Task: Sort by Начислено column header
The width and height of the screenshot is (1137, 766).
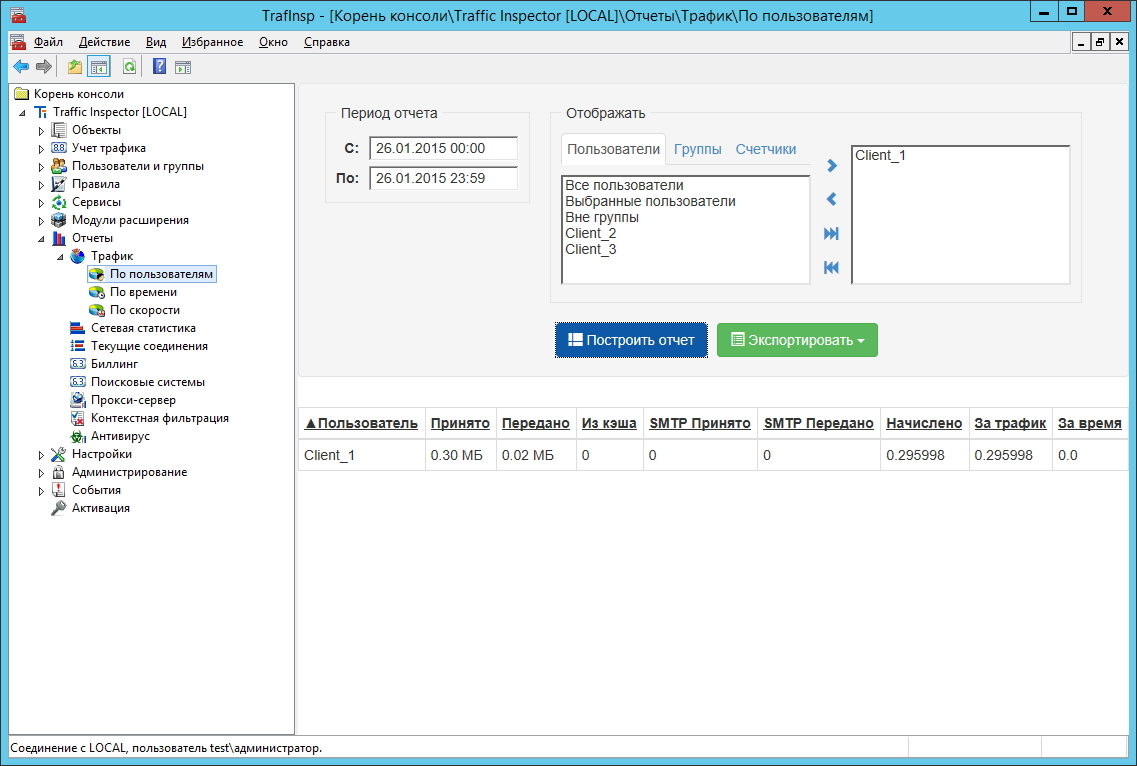Action: point(924,423)
